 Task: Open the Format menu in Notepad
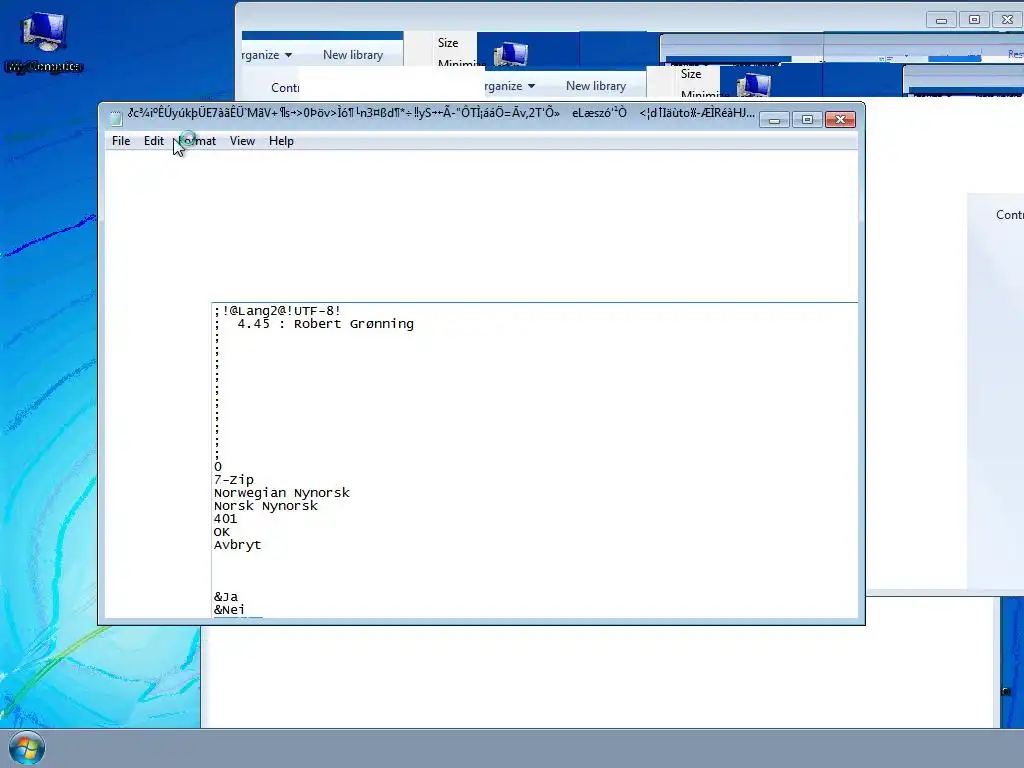pyautogui.click(x=197, y=141)
